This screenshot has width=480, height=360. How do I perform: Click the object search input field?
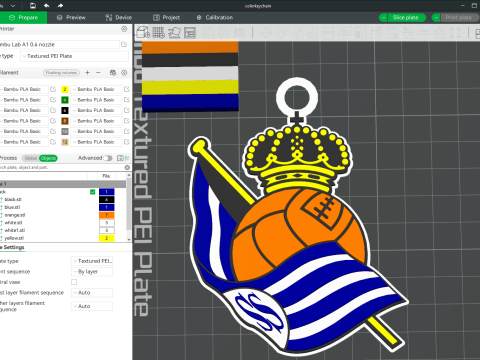point(62,167)
